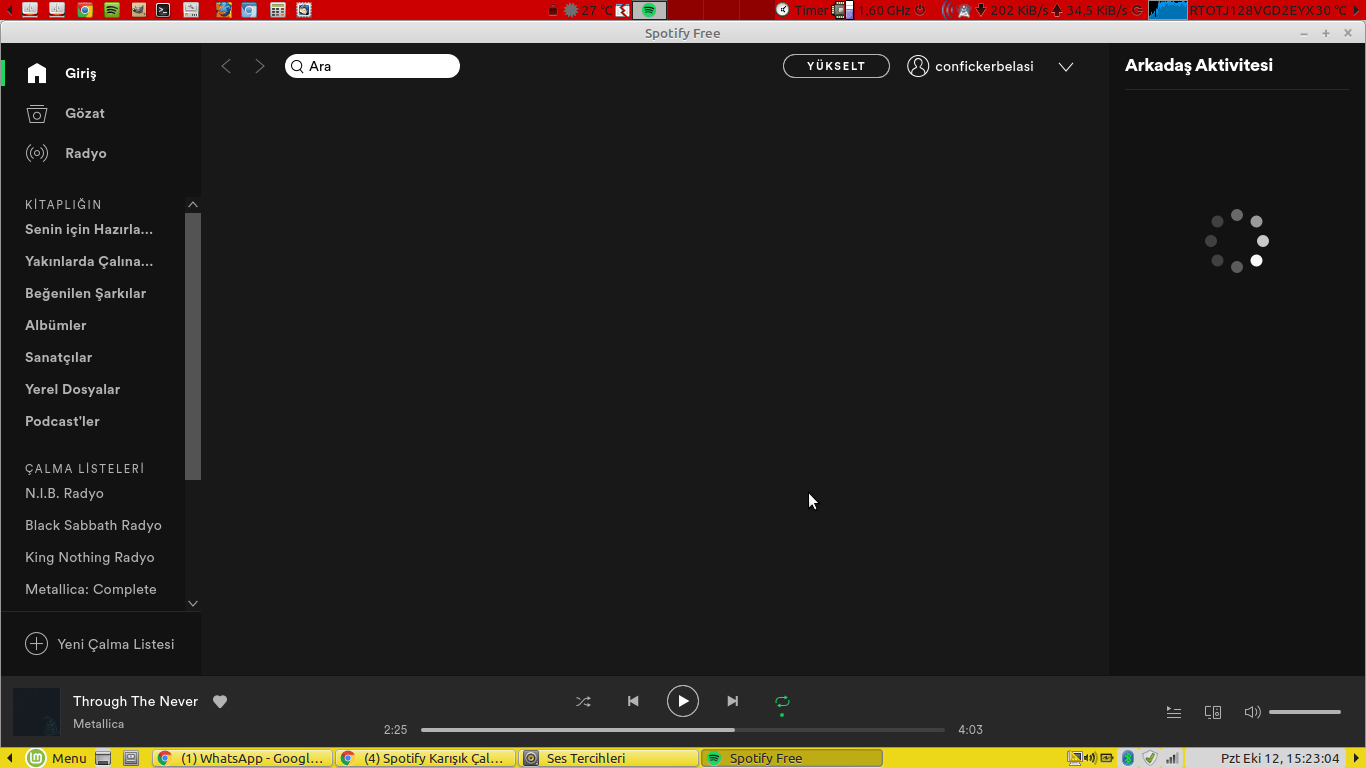Skip to the previous track
Viewport: 1366px width, 768px height.
[x=633, y=701]
